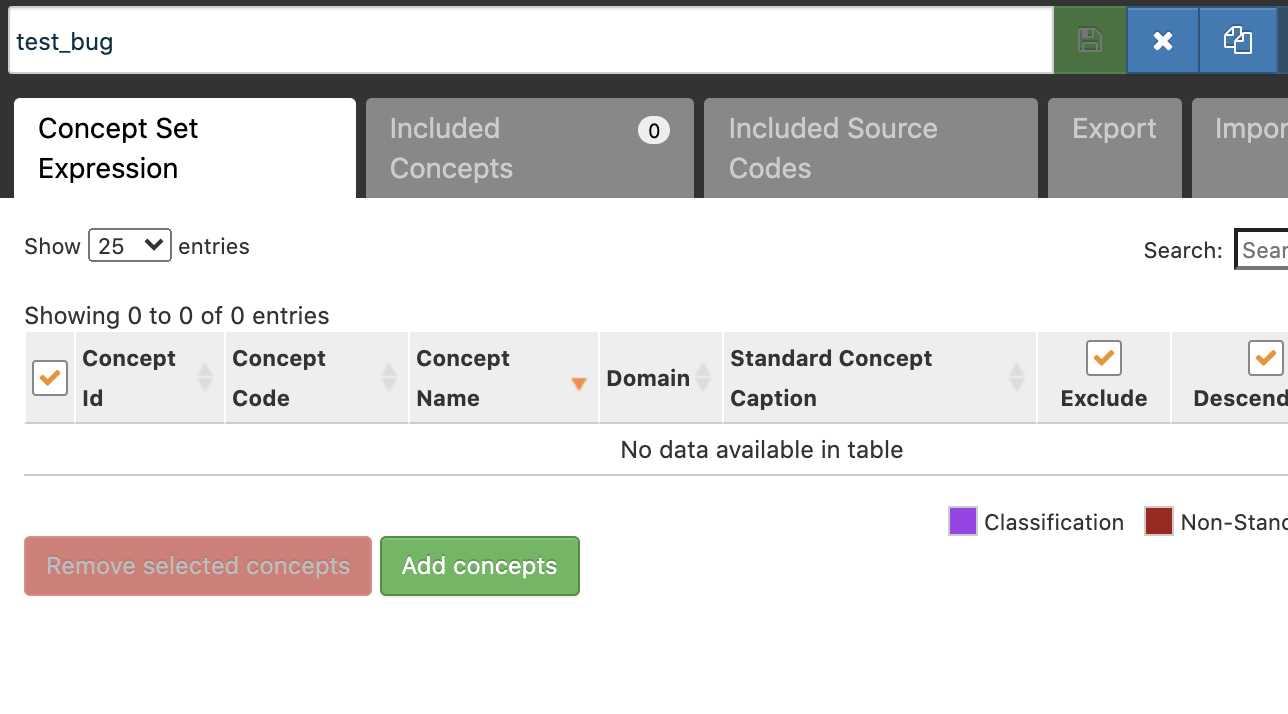Copy the concept set
The image size is (1288, 714).
1238,40
